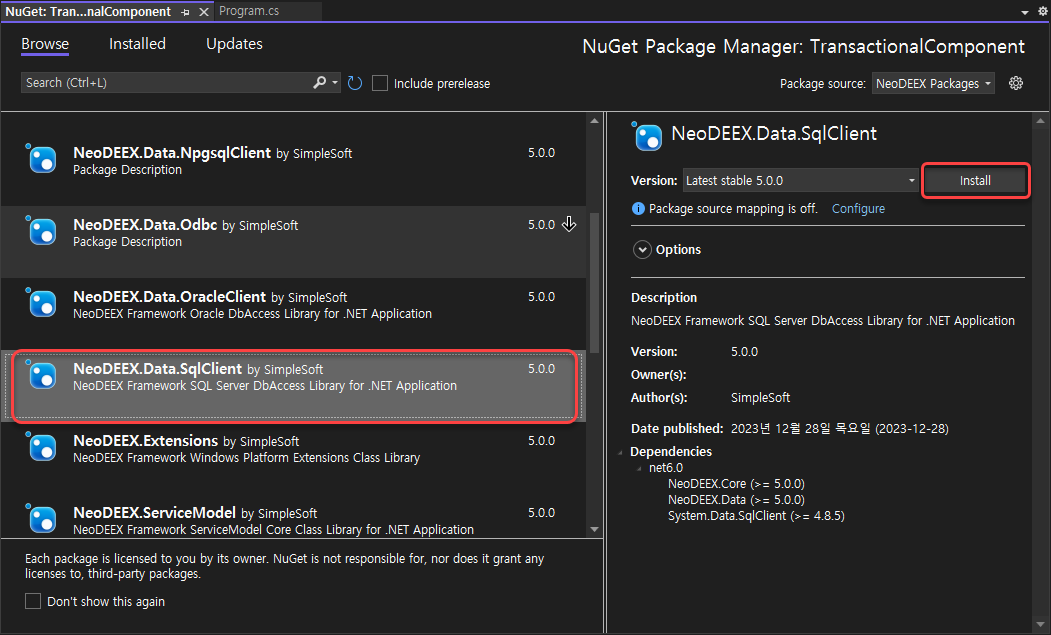Viewport: 1051px width, 635px height.
Task: Switch to the Installed tab
Action: point(137,44)
